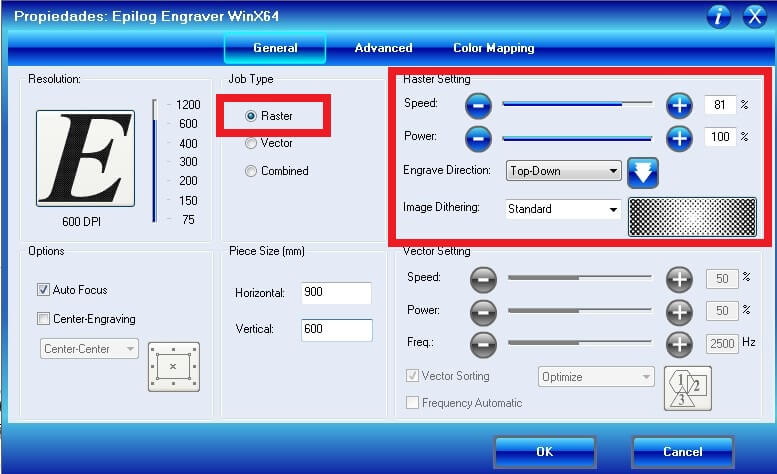Decrease vector frequency with minus button
777x474 pixels.
(x=483, y=344)
